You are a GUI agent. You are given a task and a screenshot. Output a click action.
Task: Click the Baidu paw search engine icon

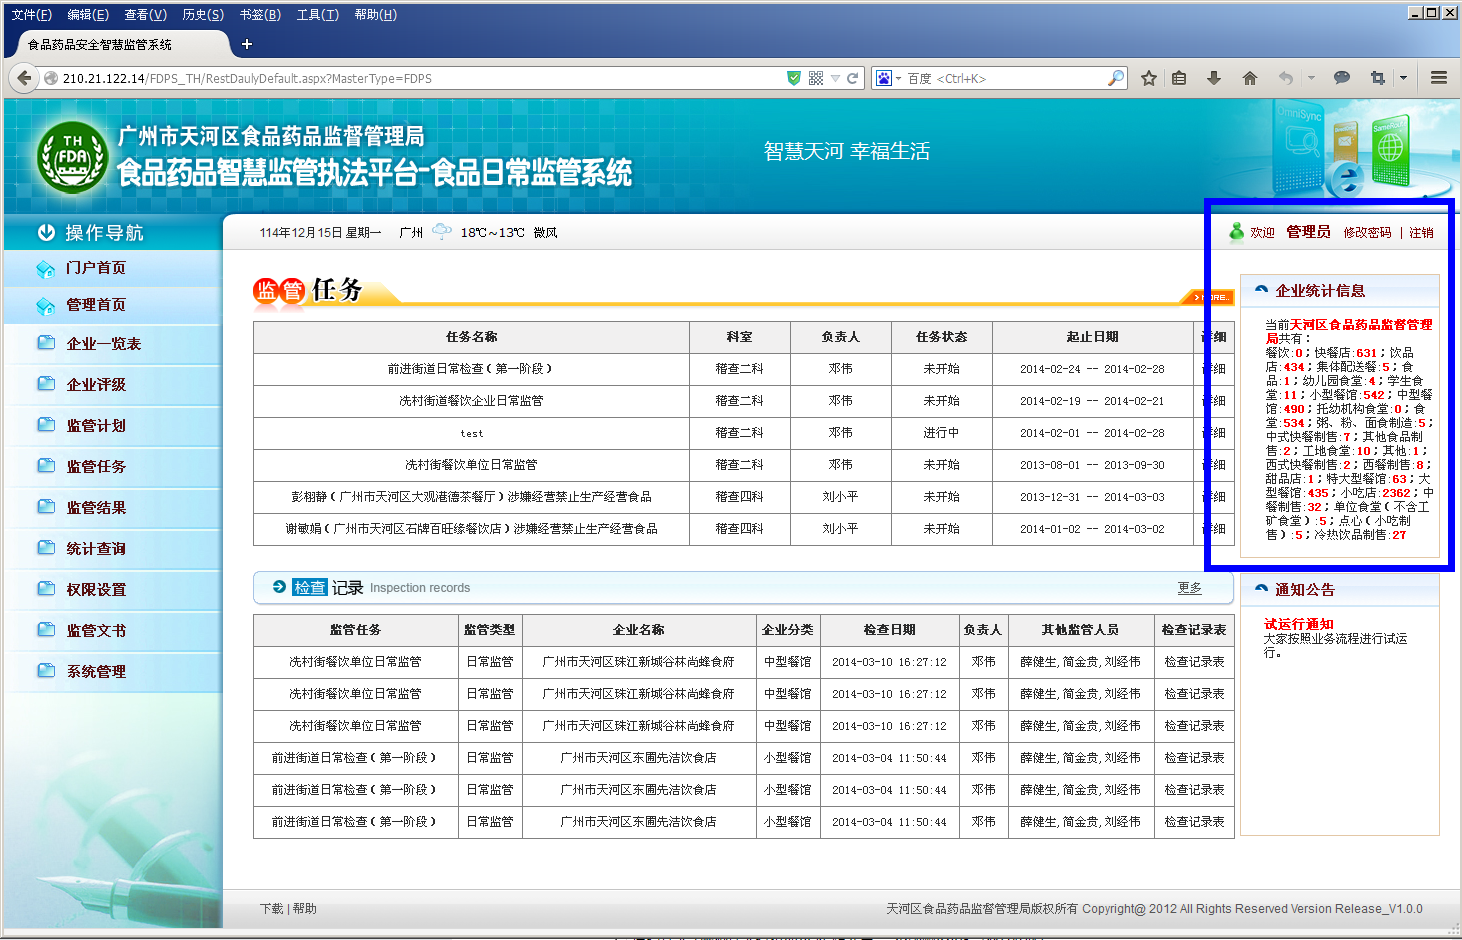click(884, 78)
